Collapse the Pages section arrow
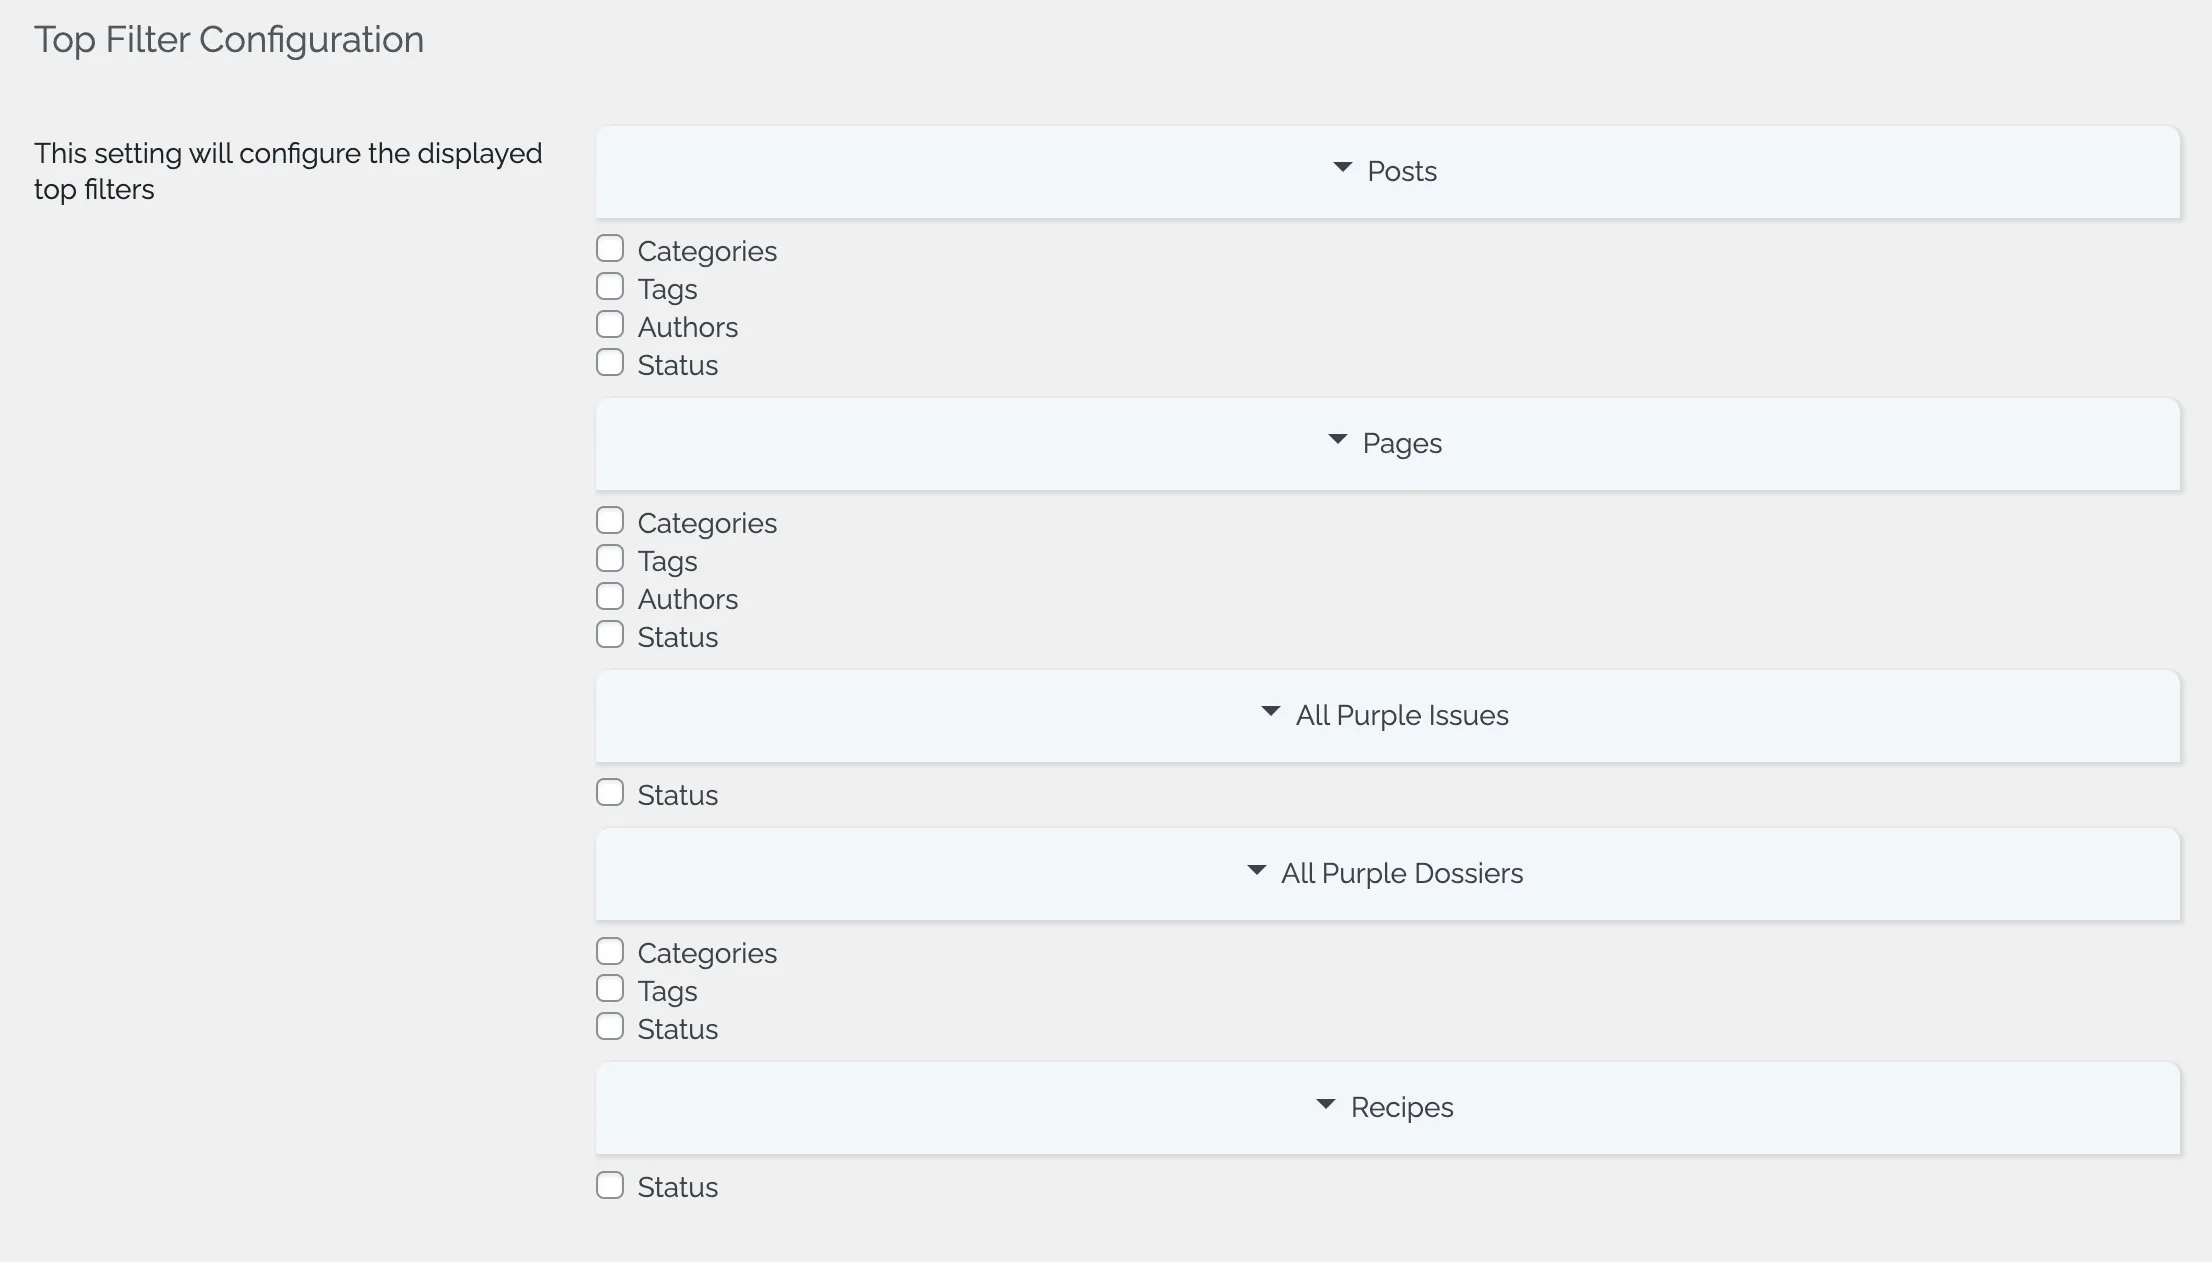The width and height of the screenshot is (2212, 1262). [1337, 440]
